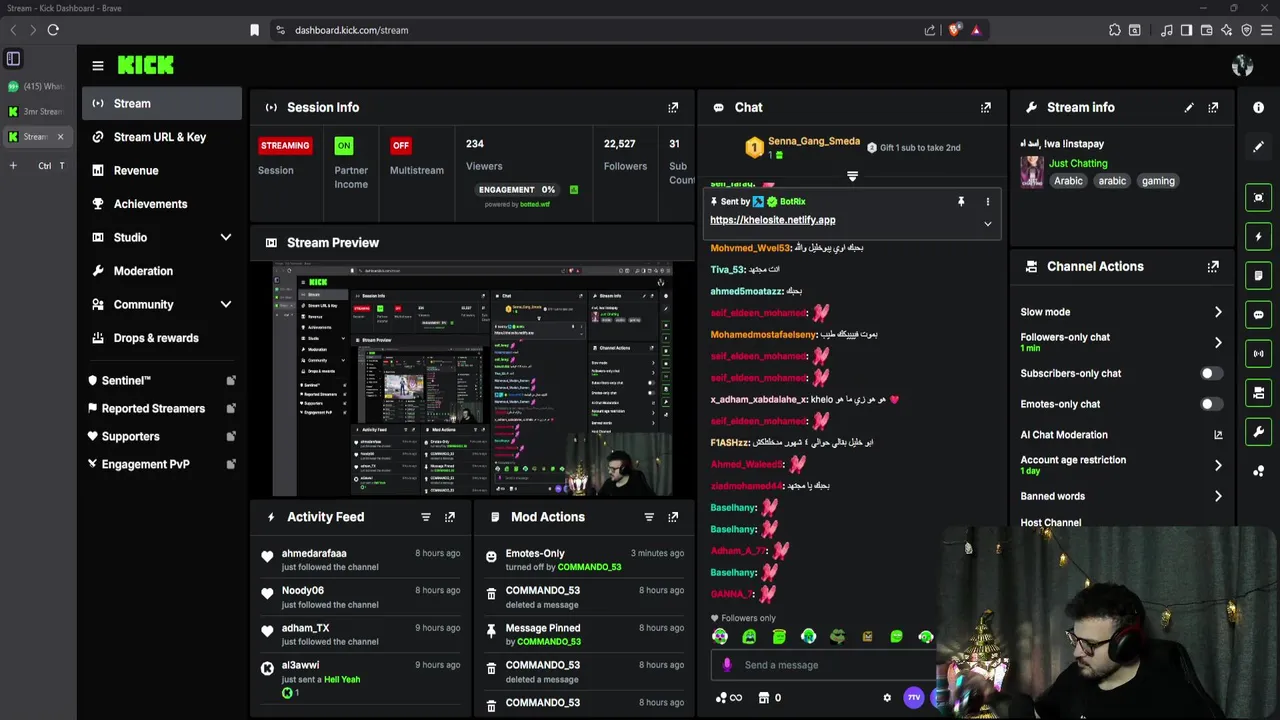Open Supporters link

tap(160, 436)
